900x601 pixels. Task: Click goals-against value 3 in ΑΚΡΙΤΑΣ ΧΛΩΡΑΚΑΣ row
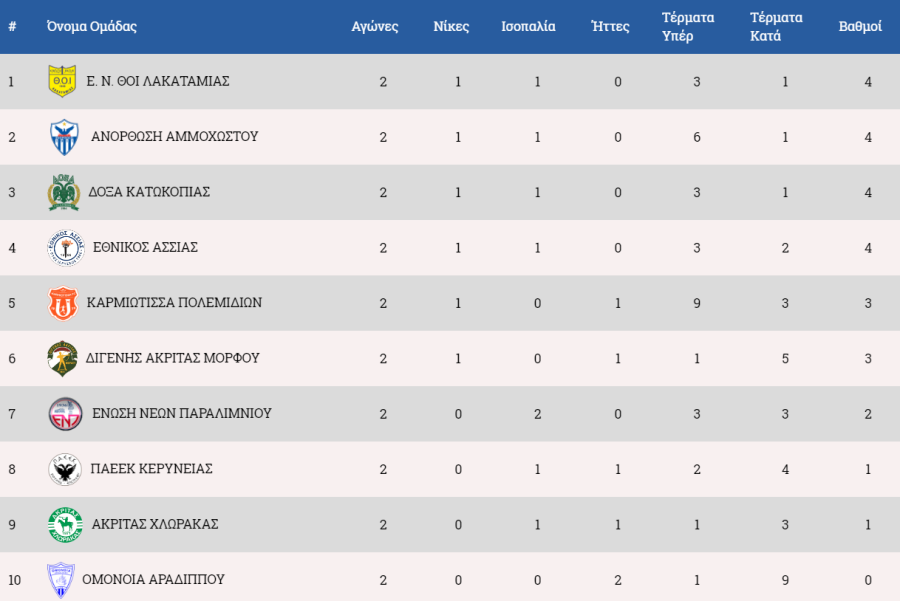coord(785,525)
